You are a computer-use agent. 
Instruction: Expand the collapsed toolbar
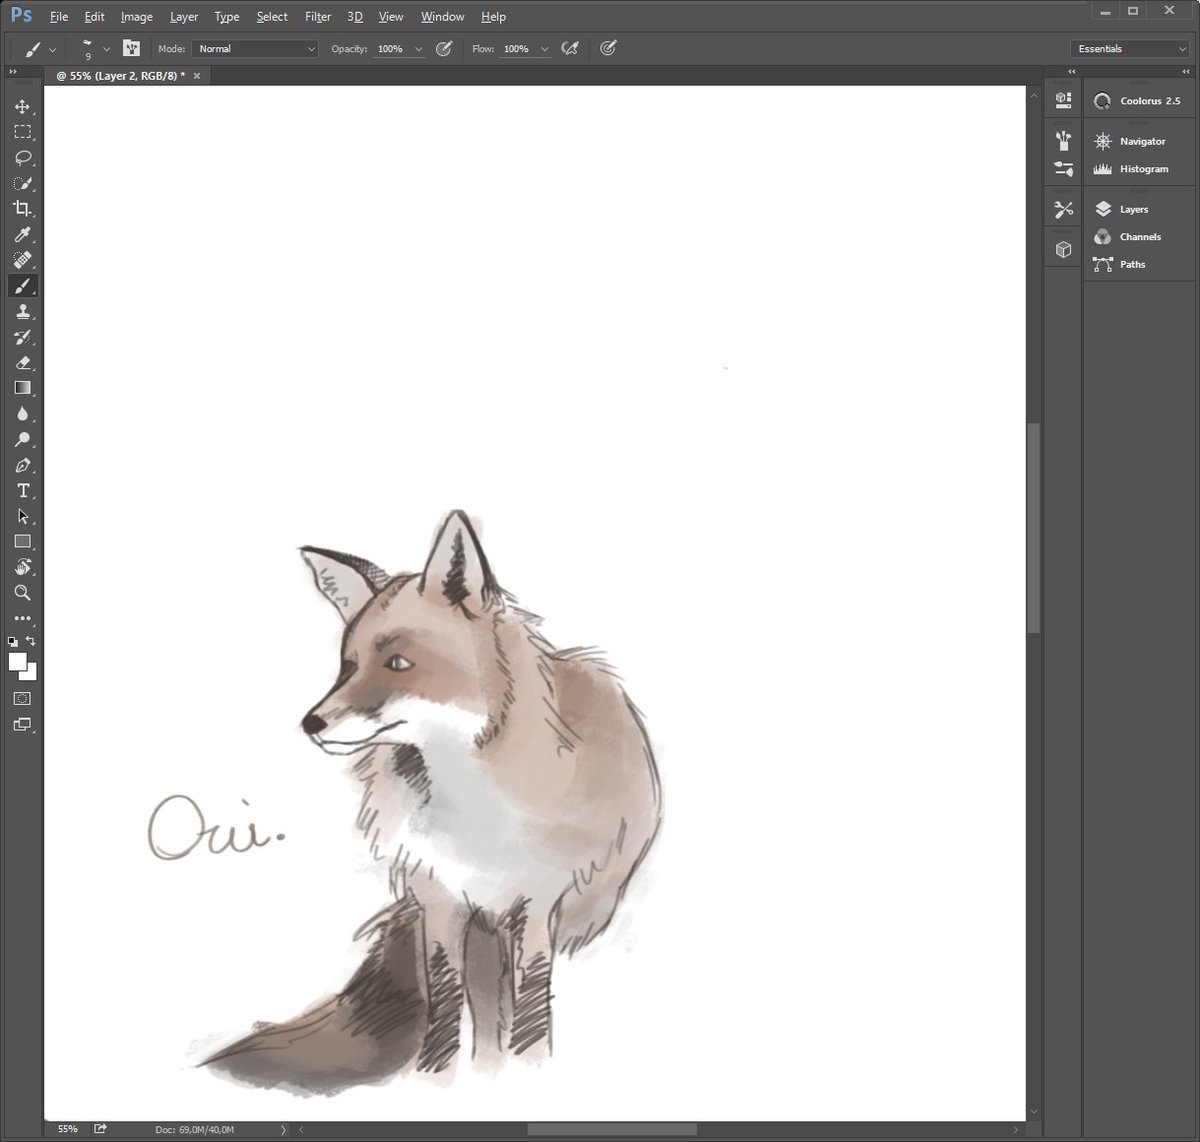(13, 72)
